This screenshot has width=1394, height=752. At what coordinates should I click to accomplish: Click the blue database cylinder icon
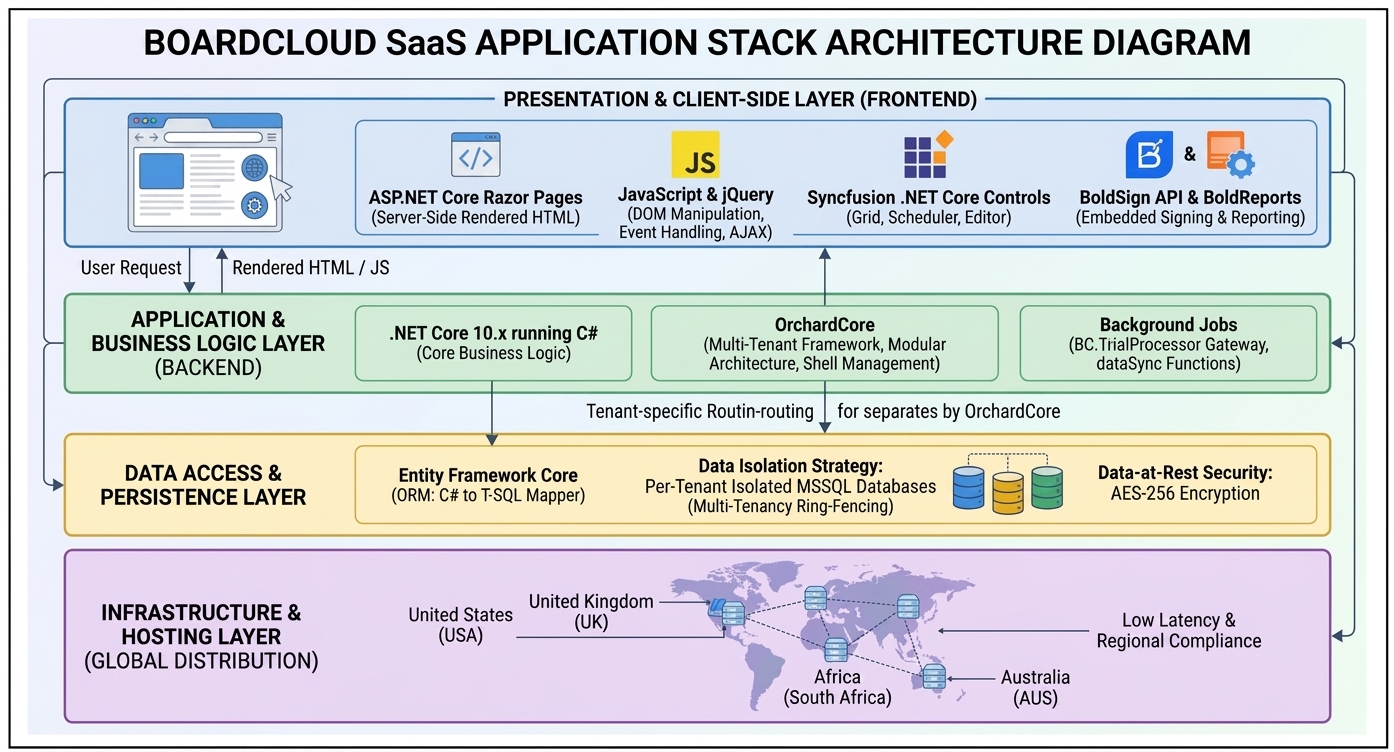click(969, 486)
